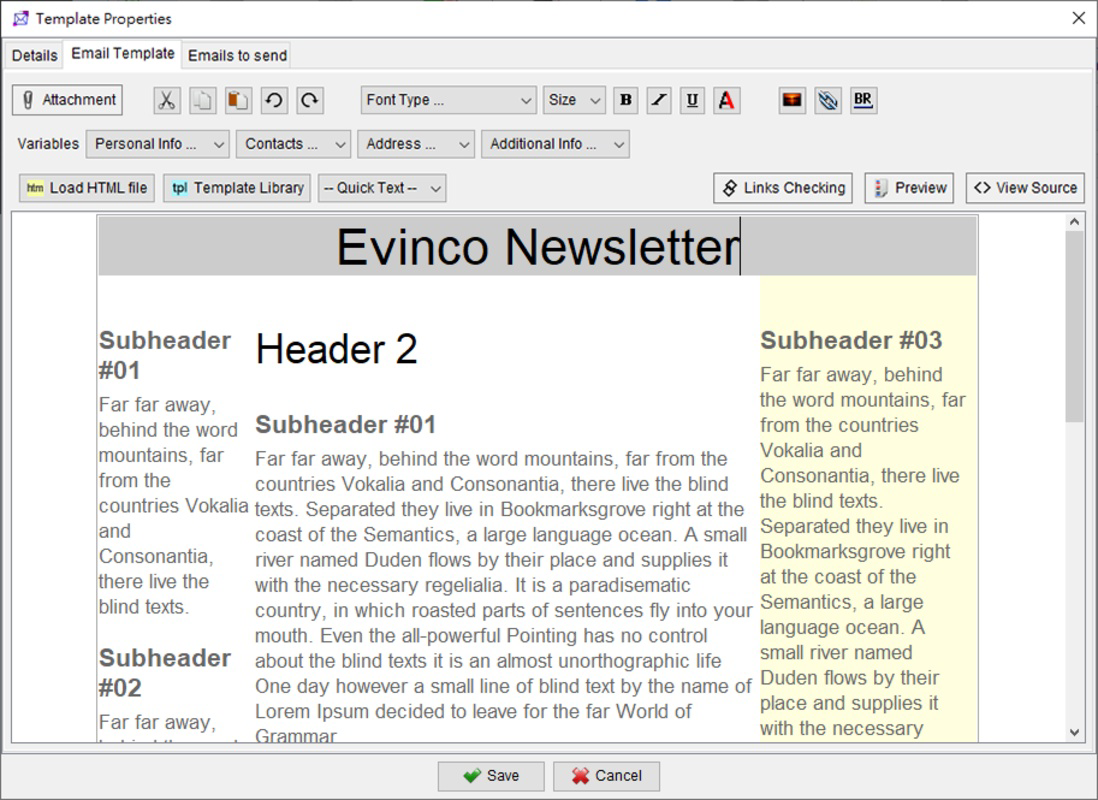Click Load HTML file
The width and height of the screenshot is (1098, 800).
pyautogui.click(x=87, y=188)
